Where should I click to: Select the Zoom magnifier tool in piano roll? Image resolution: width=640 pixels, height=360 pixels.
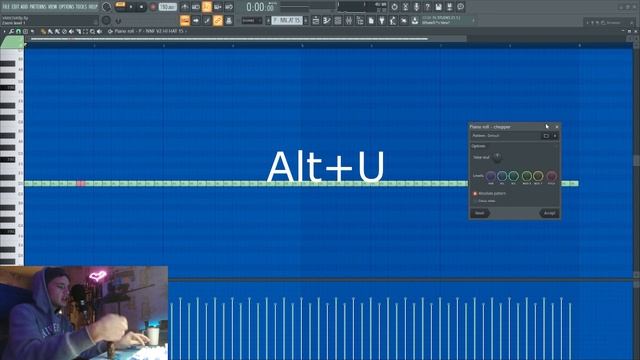[92, 31]
